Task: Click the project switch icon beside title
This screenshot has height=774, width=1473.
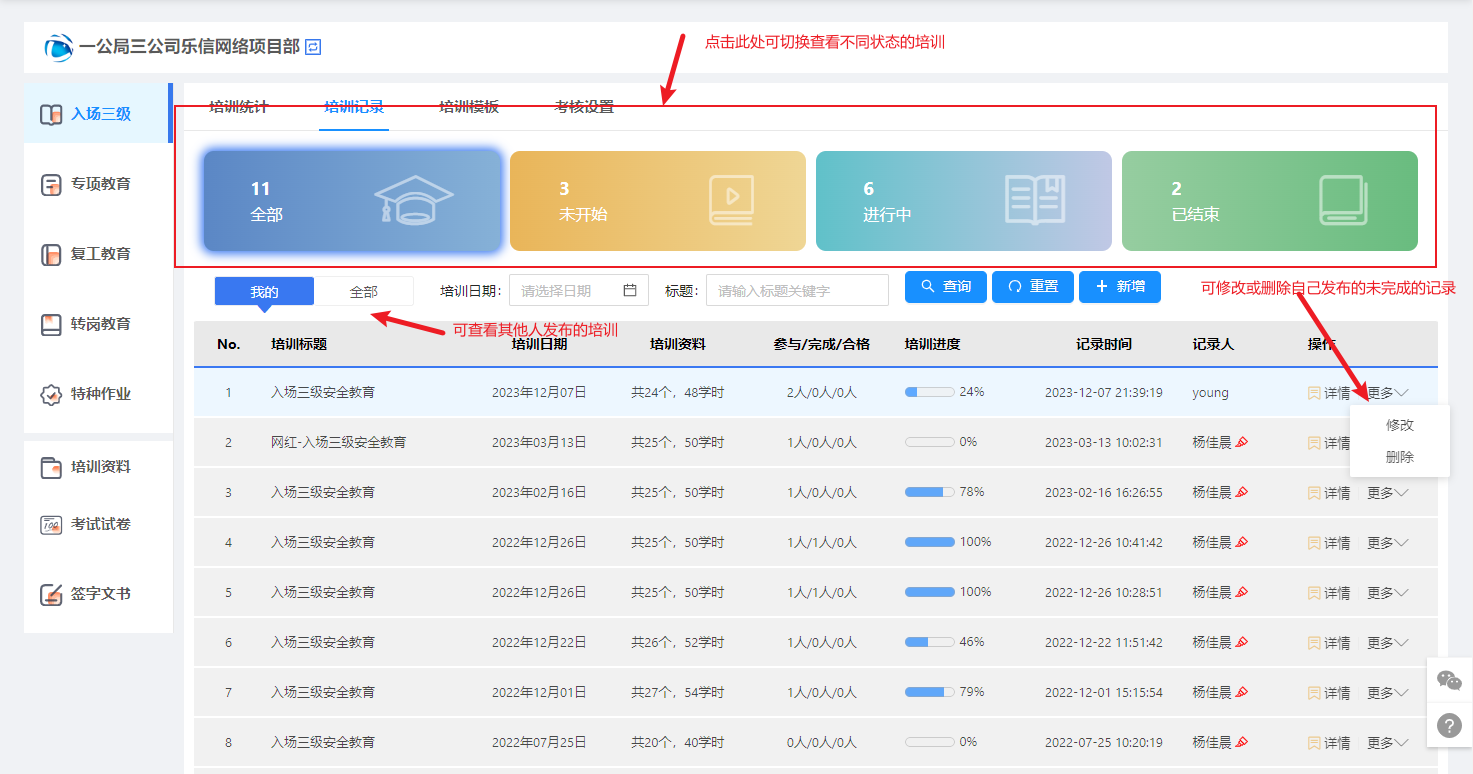Action: [313, 47]
